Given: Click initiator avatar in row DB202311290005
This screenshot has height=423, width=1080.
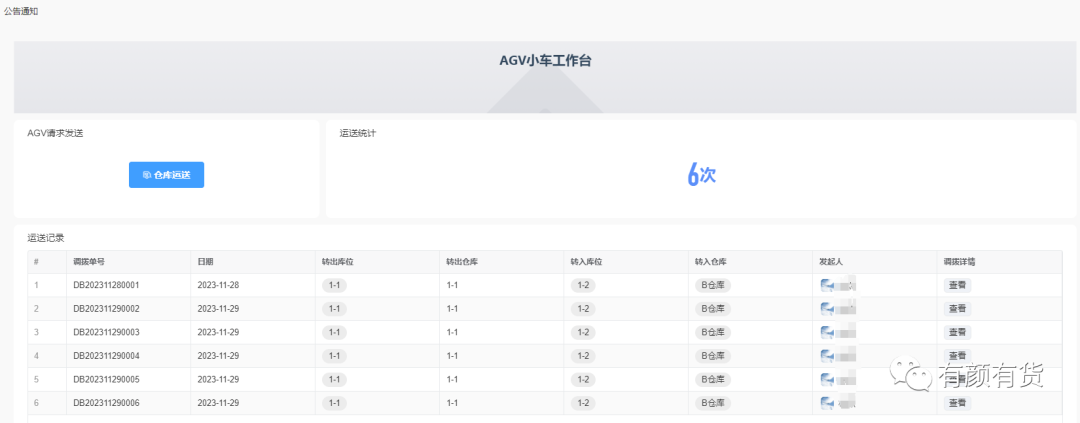Looking at the screenshot, I should [827, 379].
